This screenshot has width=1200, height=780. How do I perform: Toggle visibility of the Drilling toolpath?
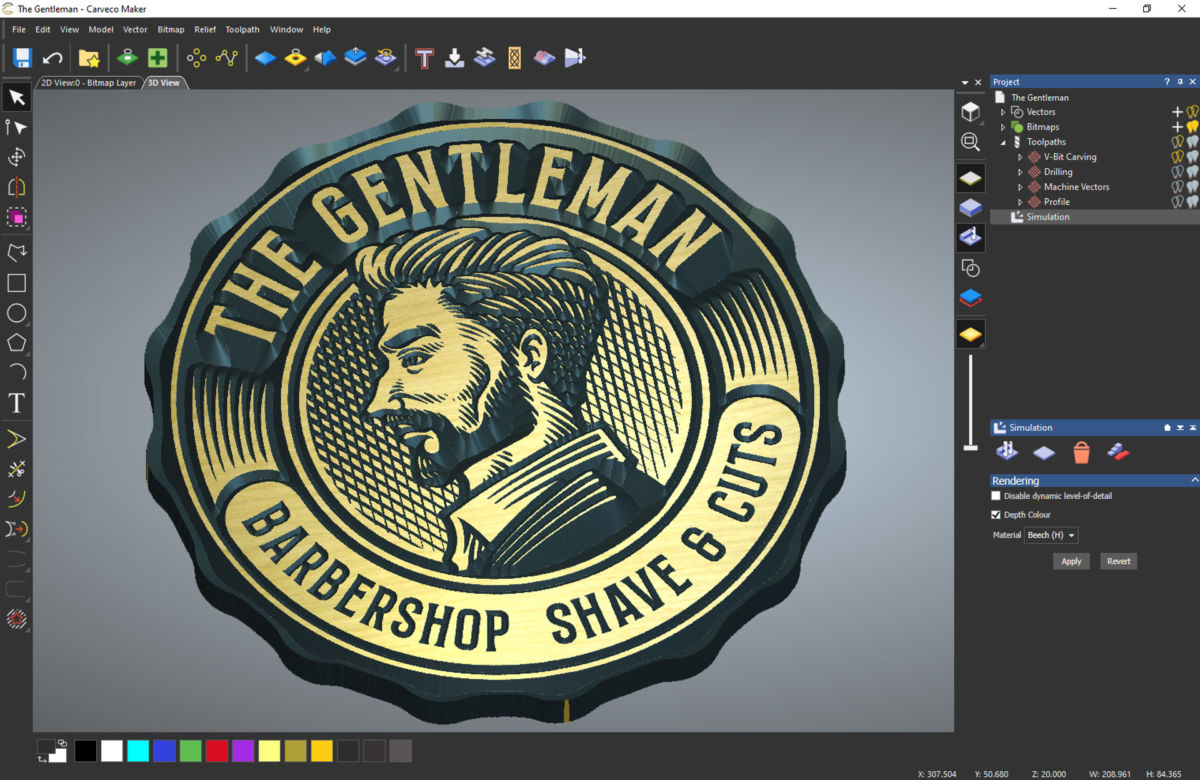1179,171
